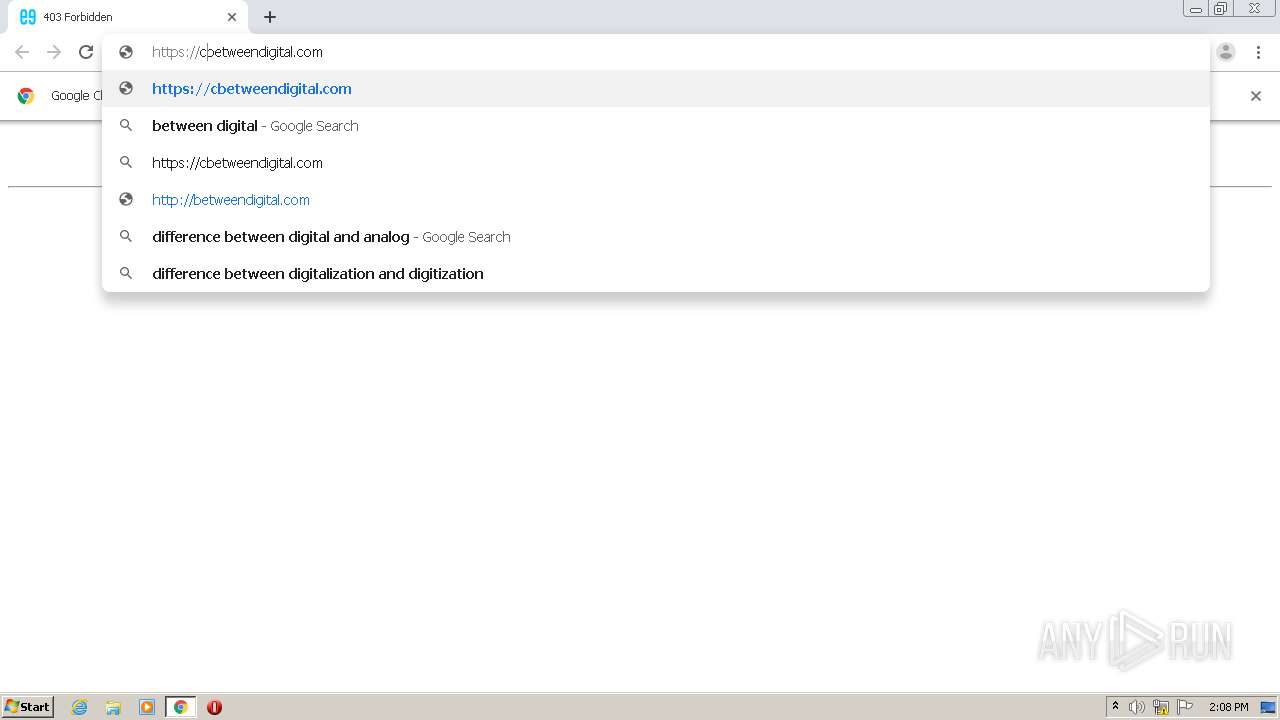Open the Chrome profile avatar menu

(x=1226, y=52)
